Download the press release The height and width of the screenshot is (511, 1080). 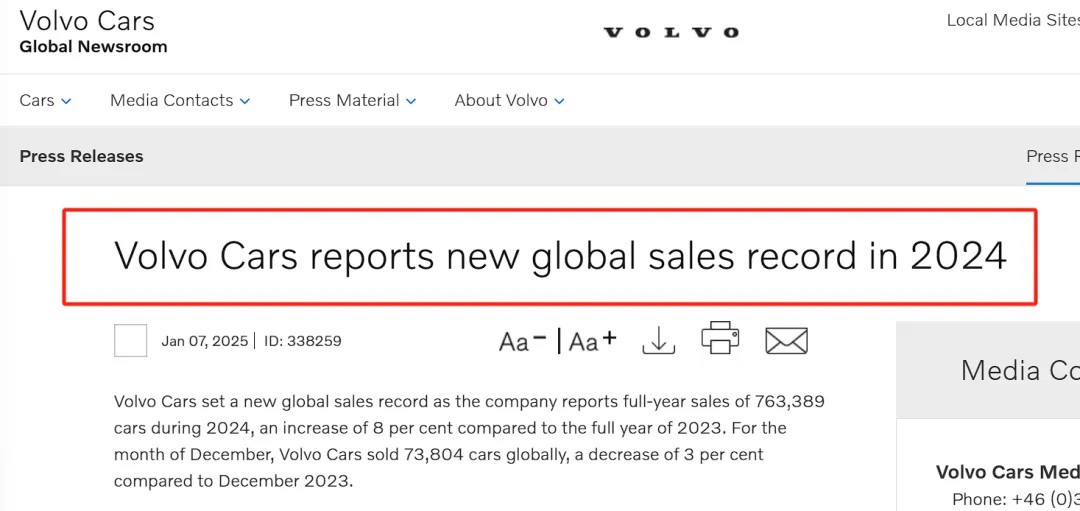coord(658,340)
